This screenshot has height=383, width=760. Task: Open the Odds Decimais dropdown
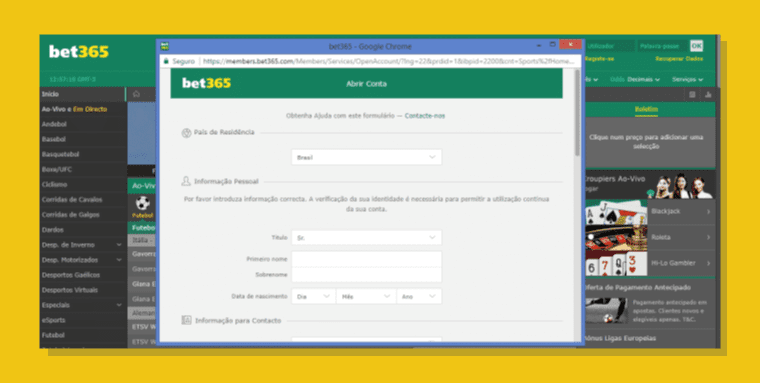635,80
